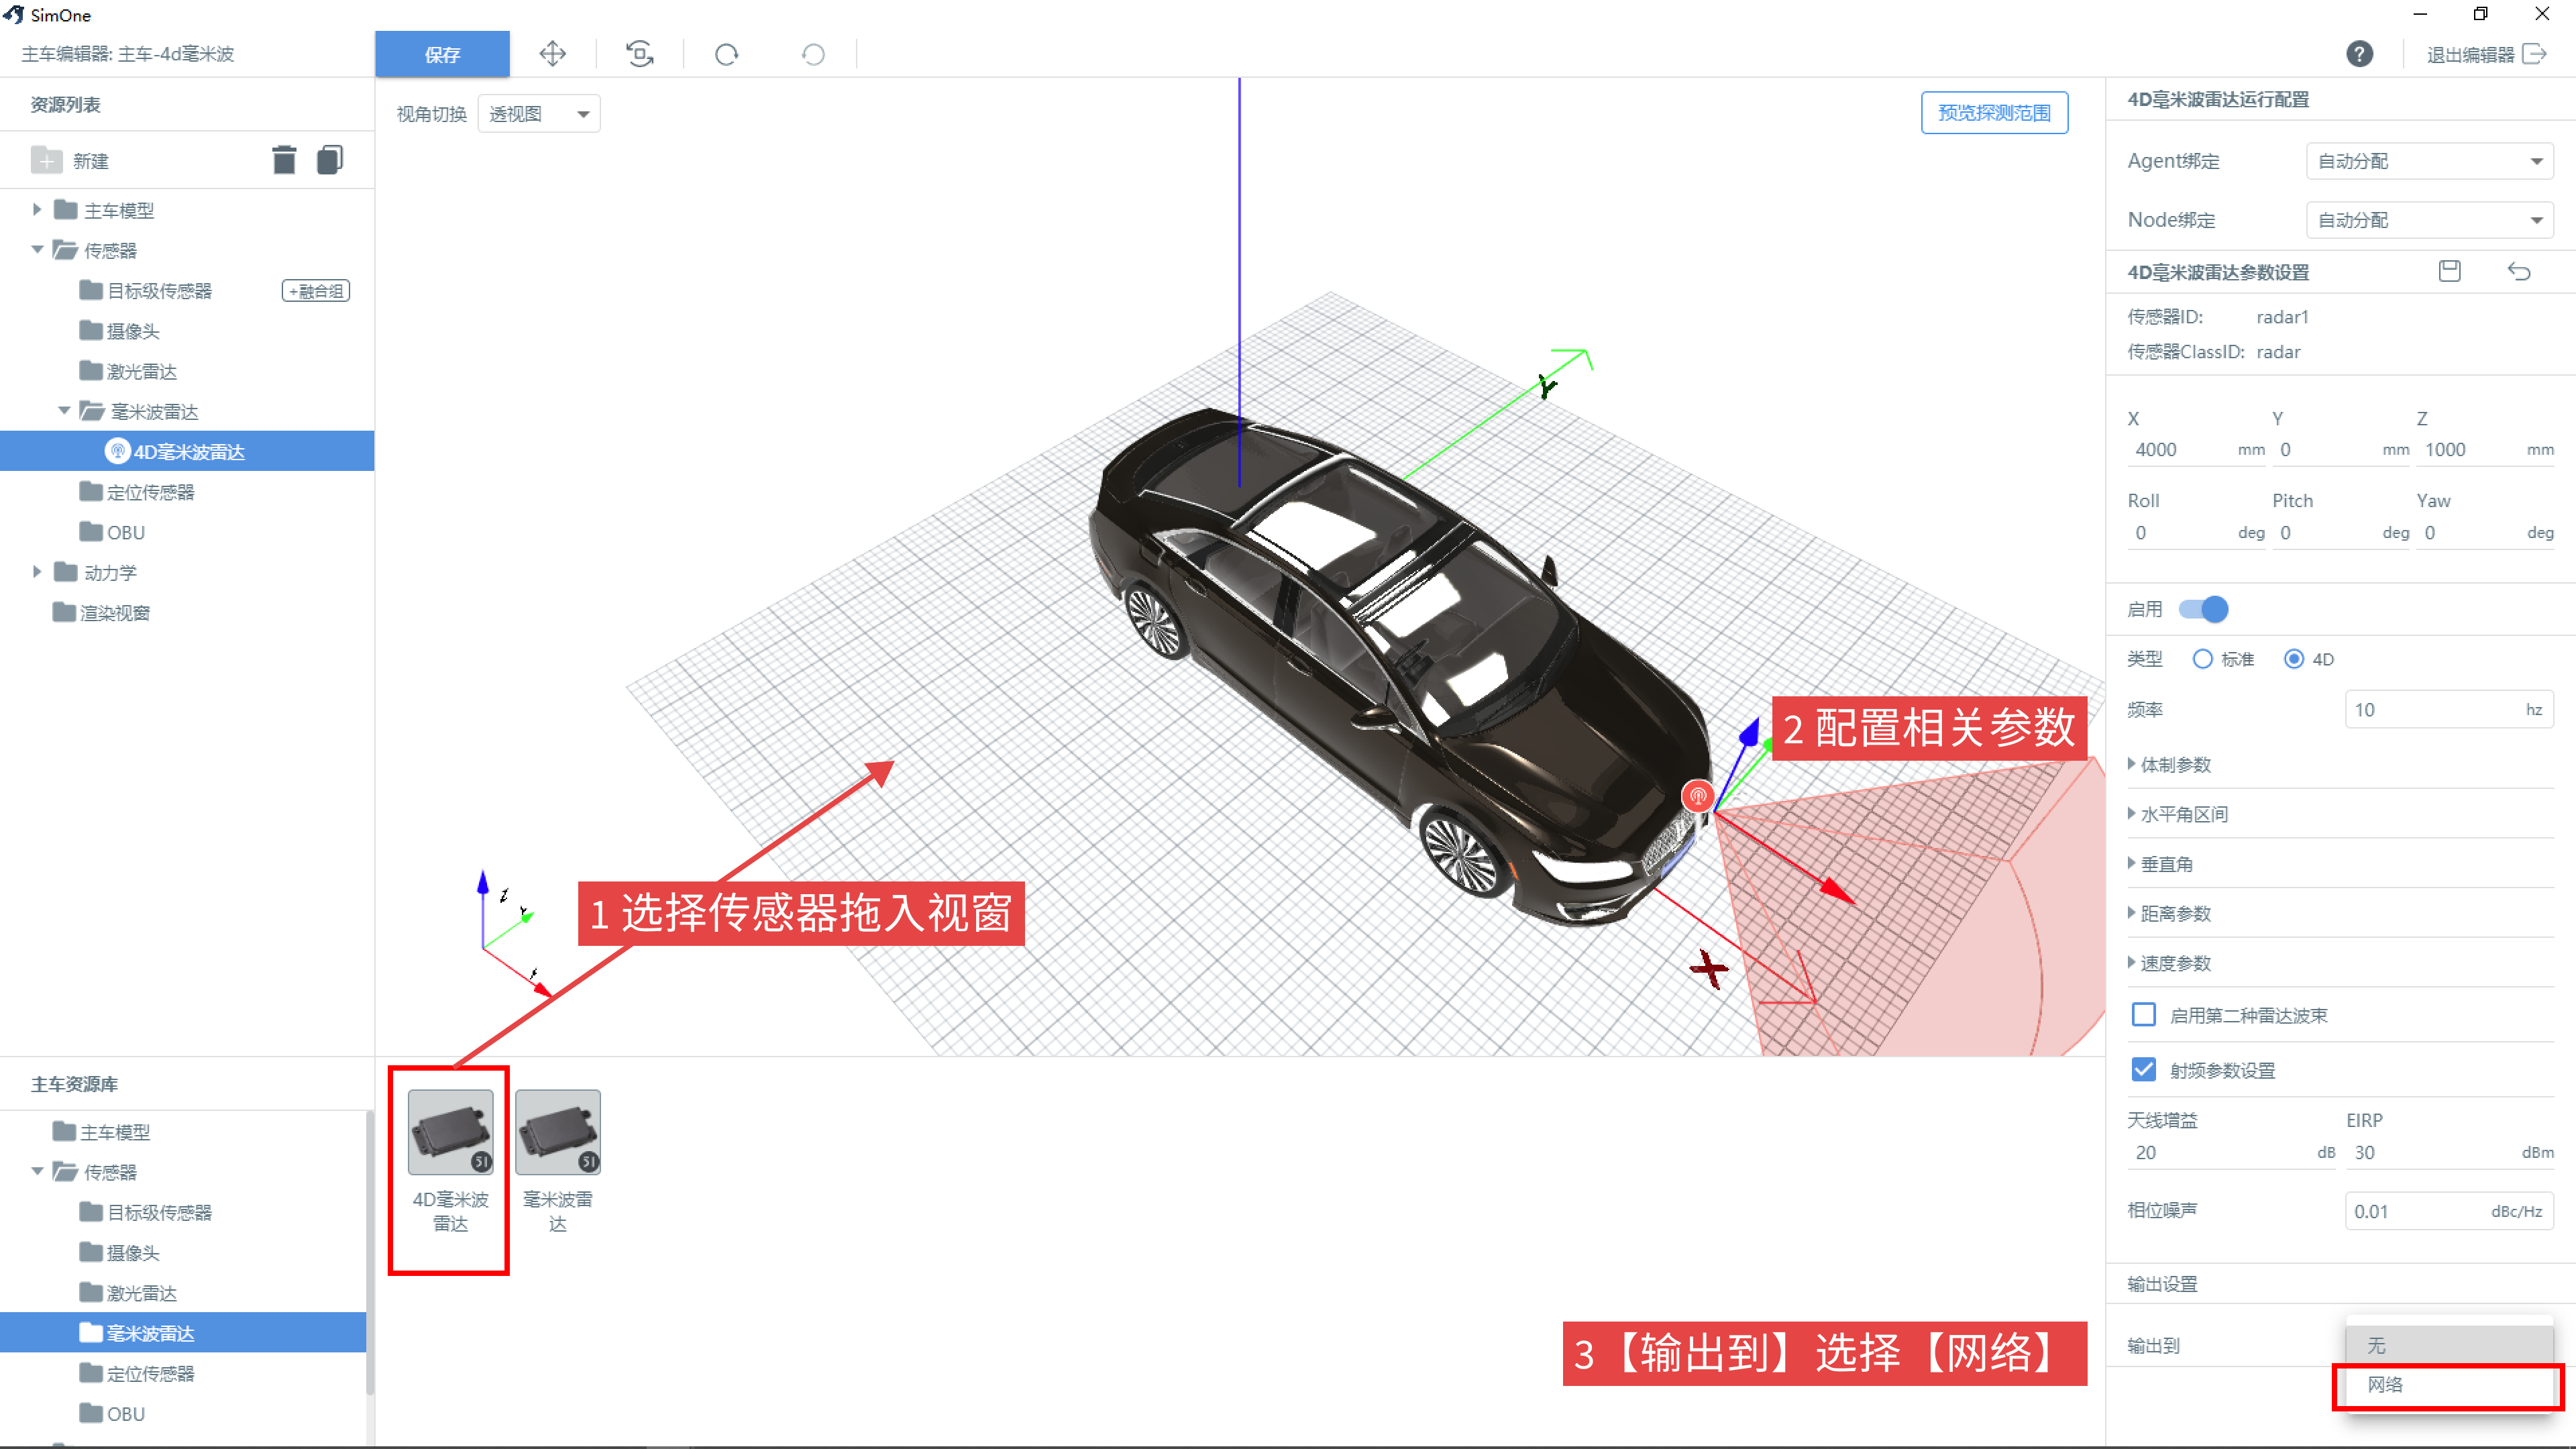Click 预览探测范围 preview button
2576x1449 pixels.
pyautogui.click(x=1994, y=113)
